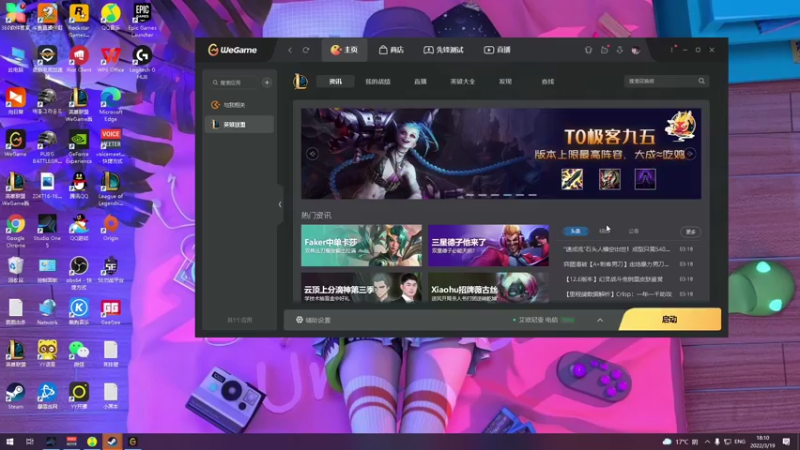Select 与我相关 in the left sidebar
800x450 pixels.
pos(239,105)
